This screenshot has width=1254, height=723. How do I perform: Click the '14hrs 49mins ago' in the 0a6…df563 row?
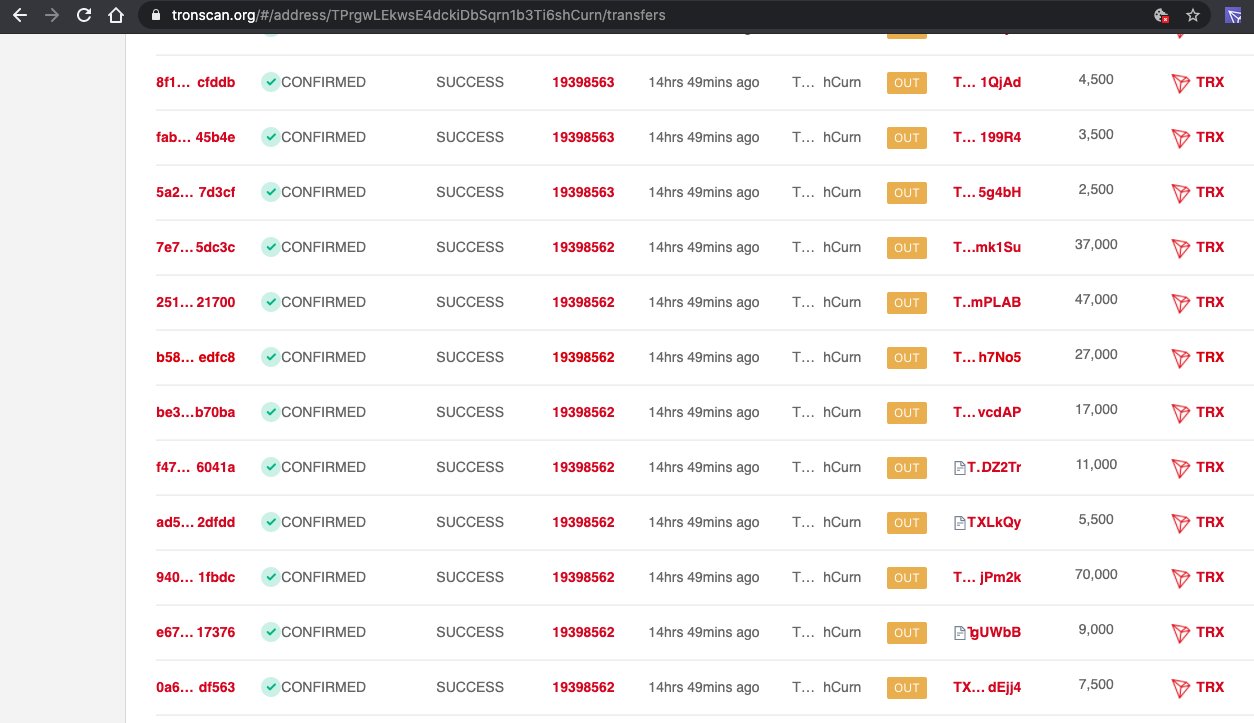704,687
